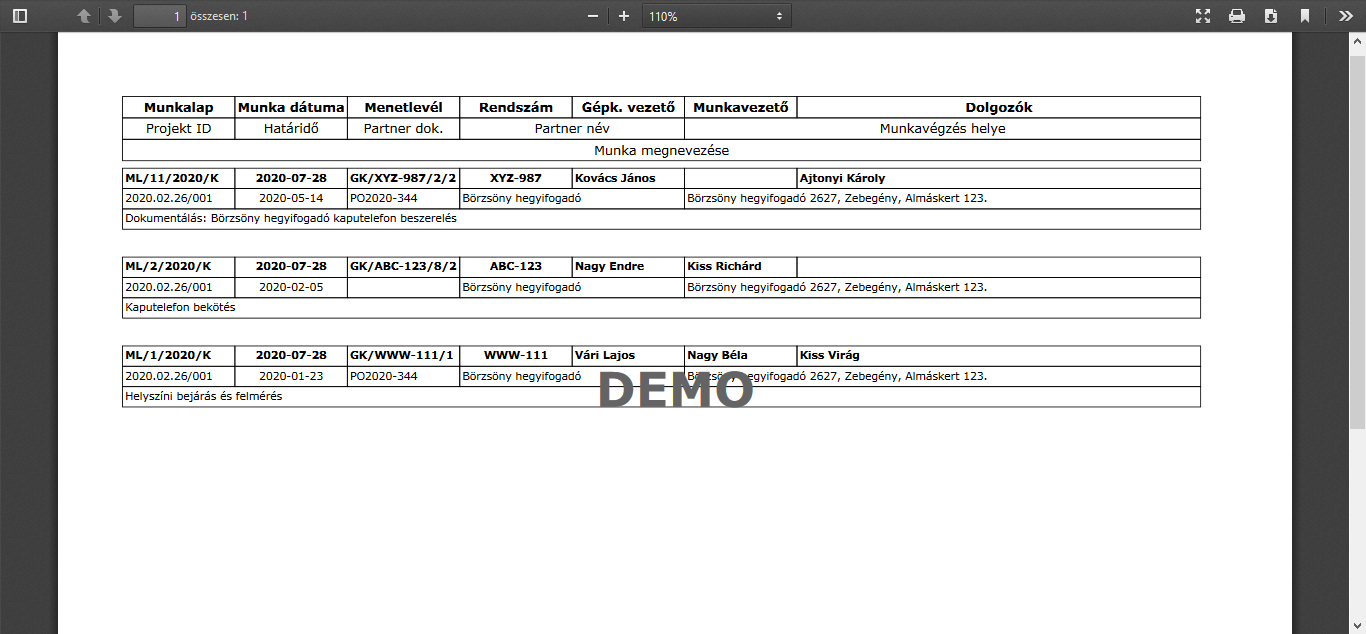Click the bookmark current view icon

(x=1305, y=16)
